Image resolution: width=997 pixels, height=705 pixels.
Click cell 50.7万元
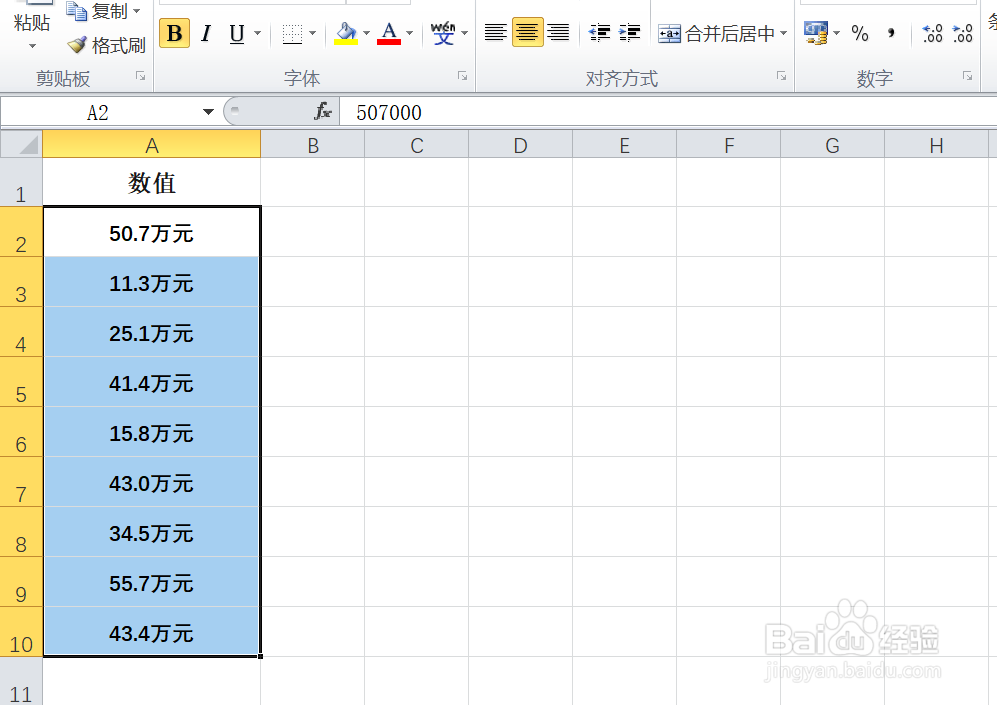point(151,232)
